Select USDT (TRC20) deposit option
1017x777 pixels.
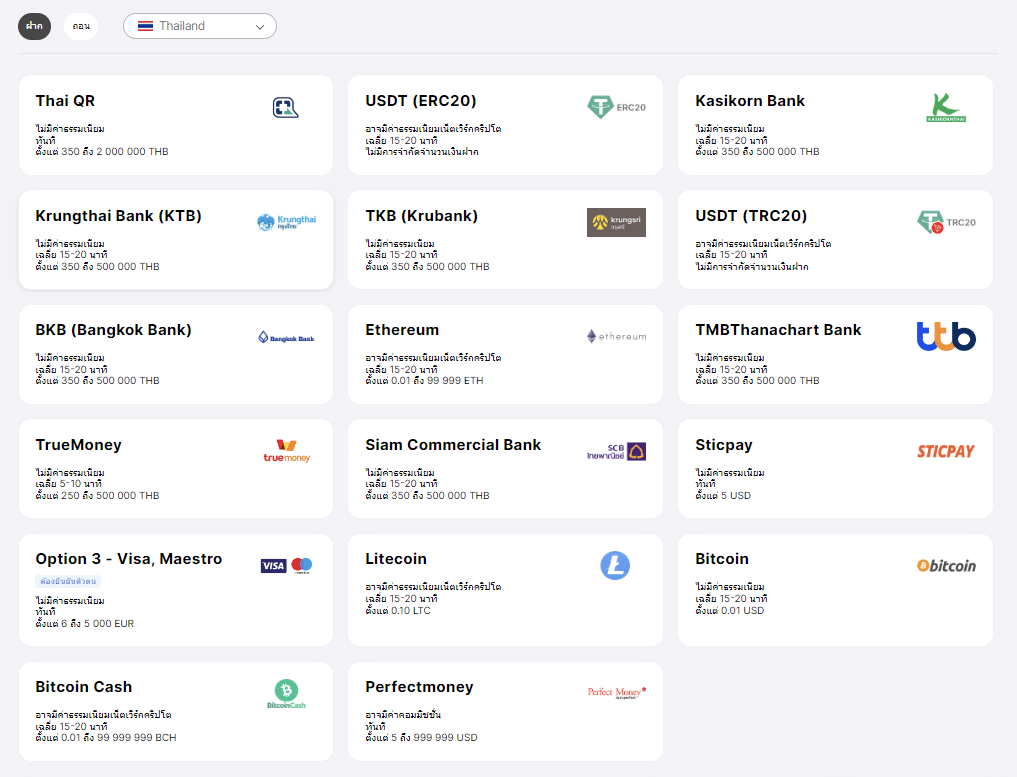[x=835, y=239]
